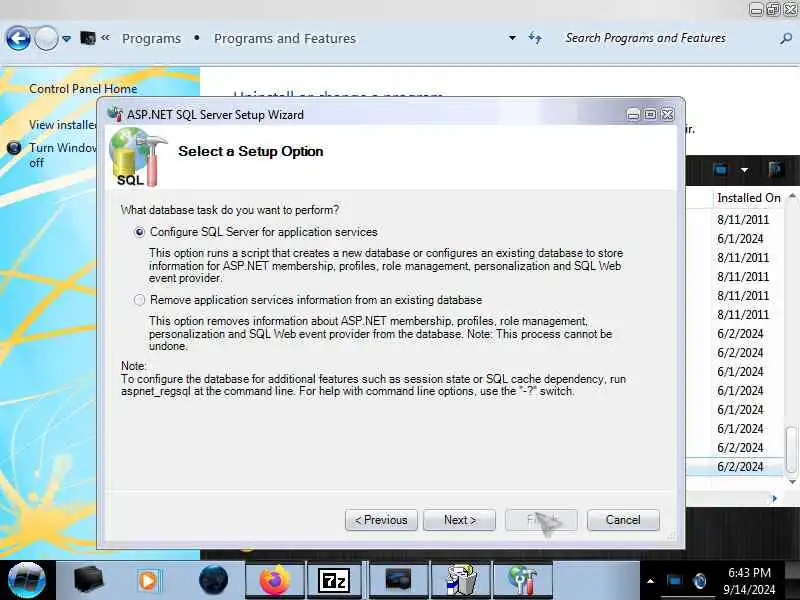The height and width of the screenshot is (600, 800).
Task: Select Remove application services information radio button
Action: click(x=139, y=300)
